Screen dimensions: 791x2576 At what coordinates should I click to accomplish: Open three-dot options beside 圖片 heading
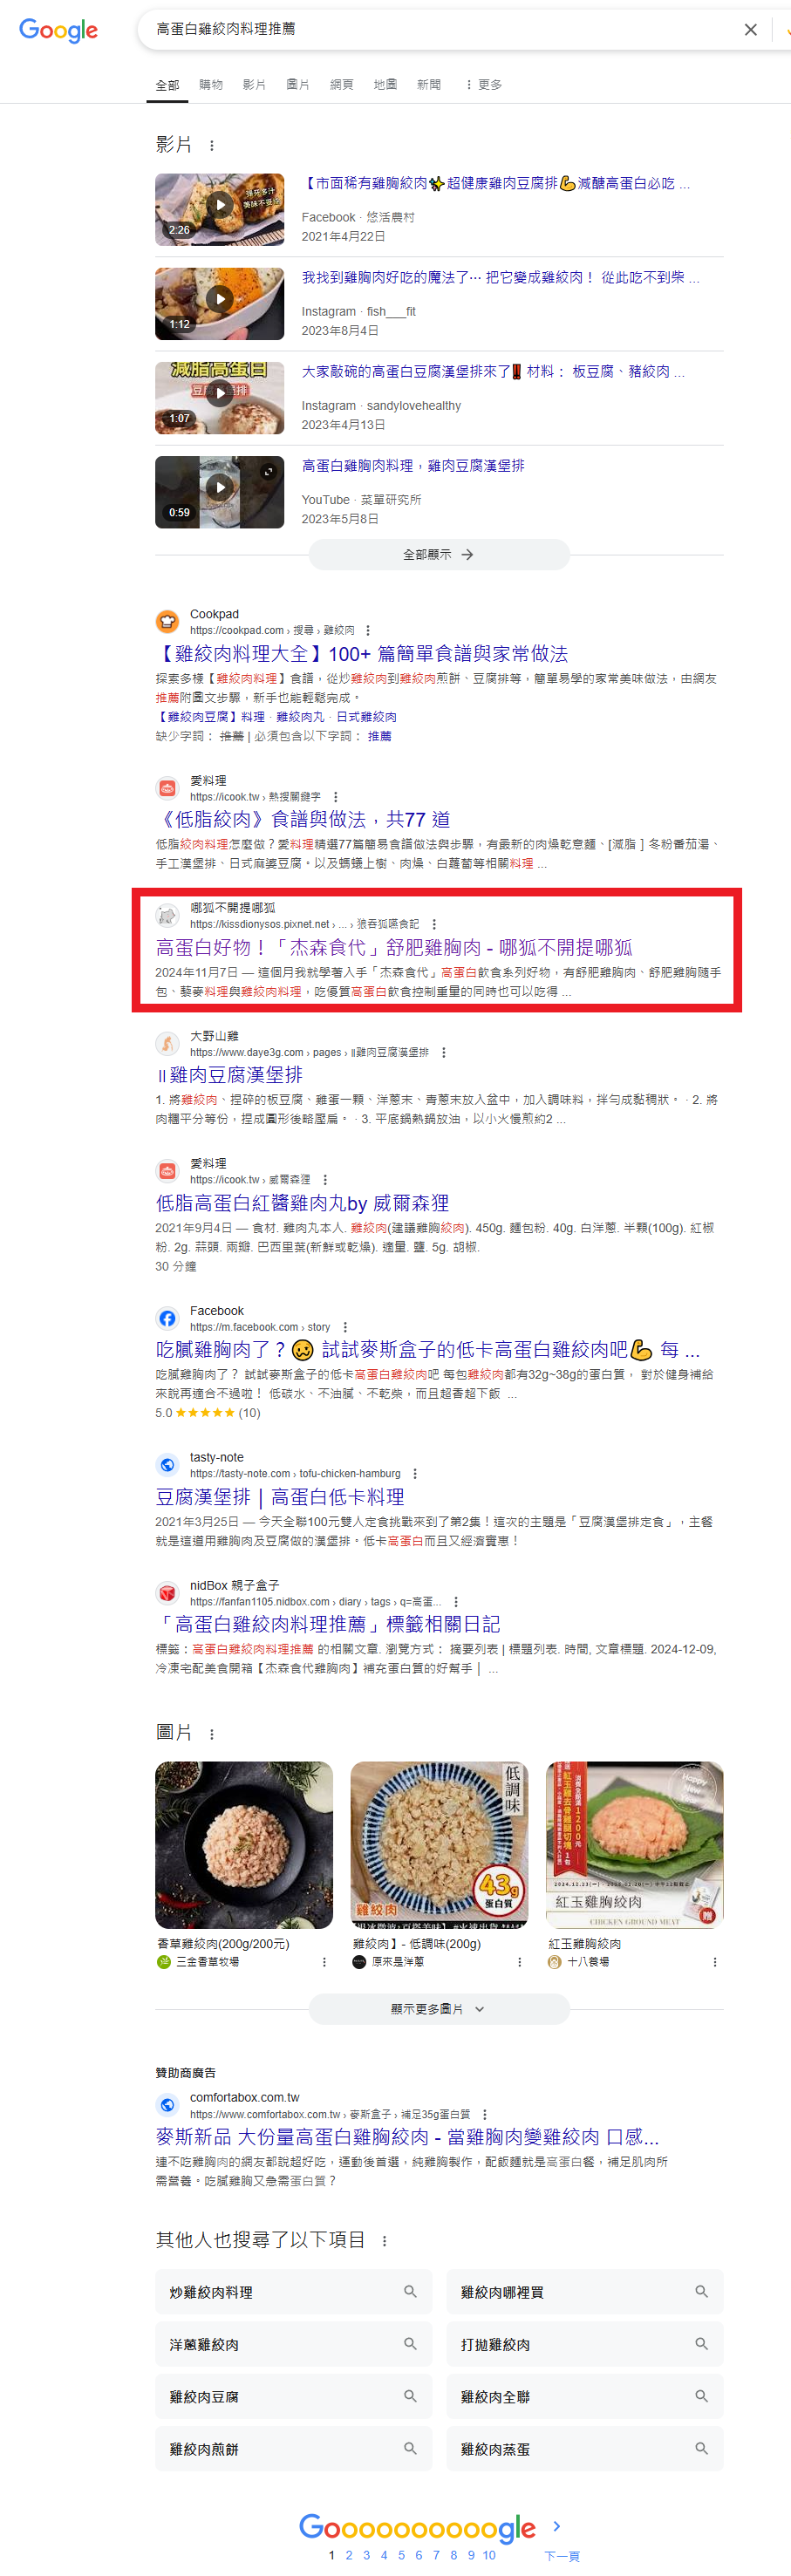coord(212,1734)
